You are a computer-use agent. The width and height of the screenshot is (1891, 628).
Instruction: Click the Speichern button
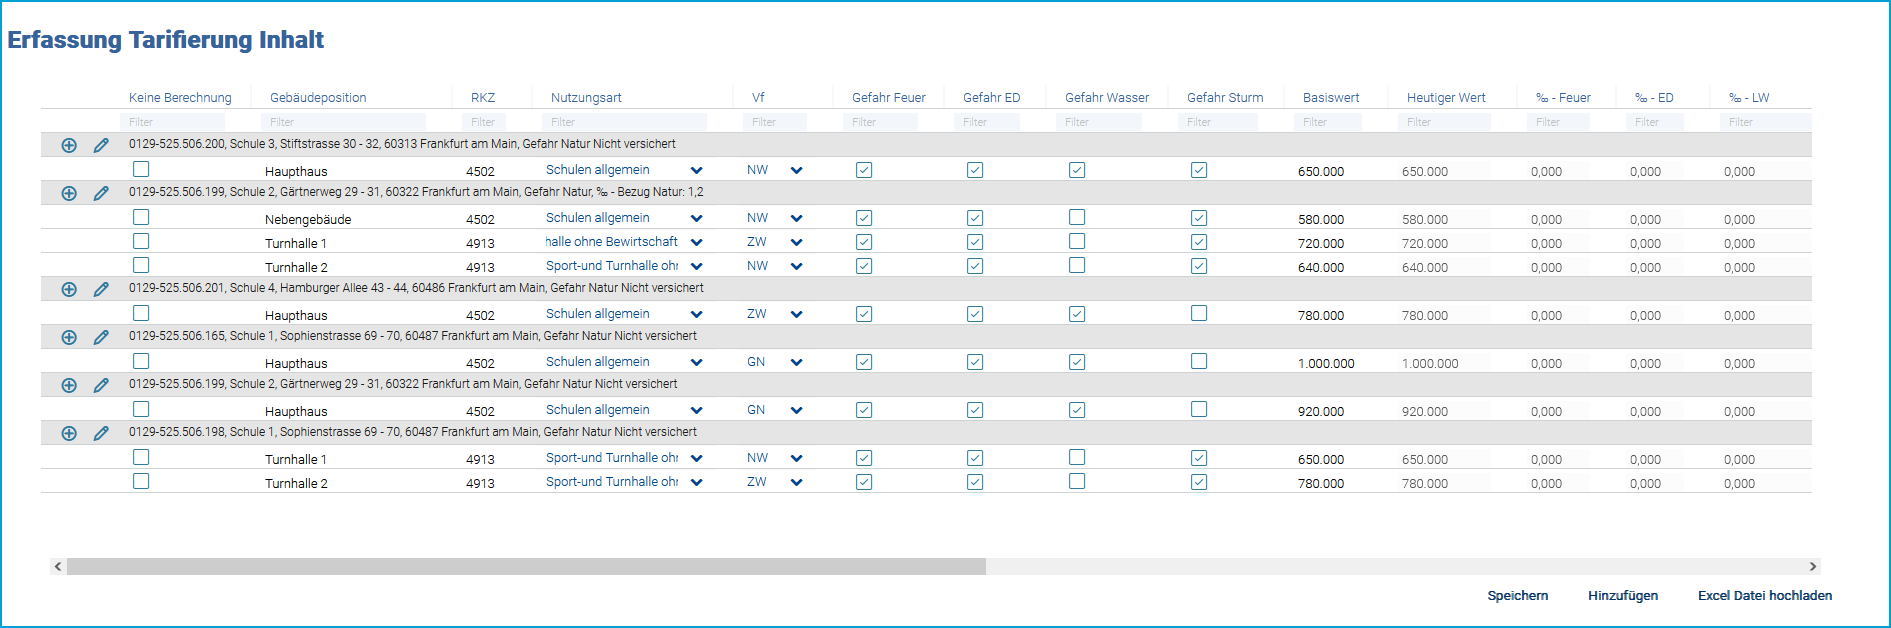1517,595
